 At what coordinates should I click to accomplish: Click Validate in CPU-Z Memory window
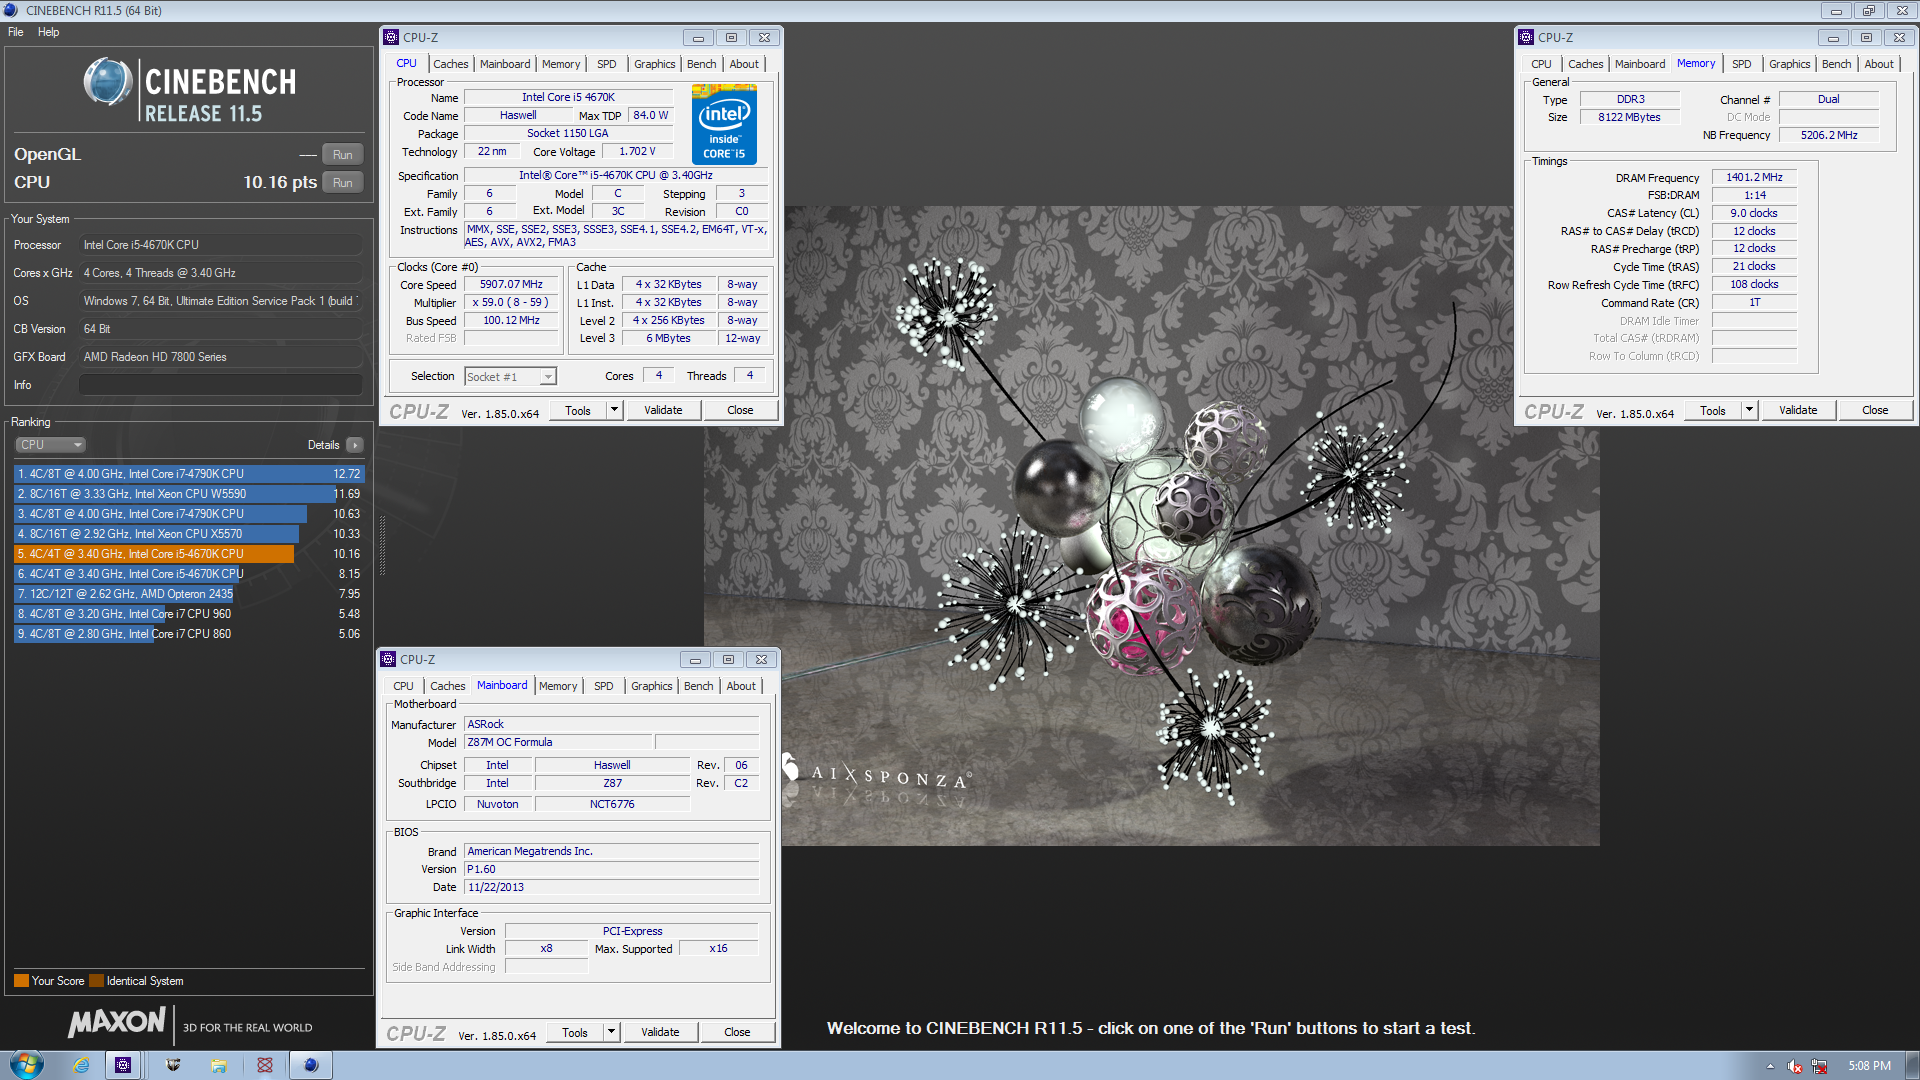(x=1798, y=410)
